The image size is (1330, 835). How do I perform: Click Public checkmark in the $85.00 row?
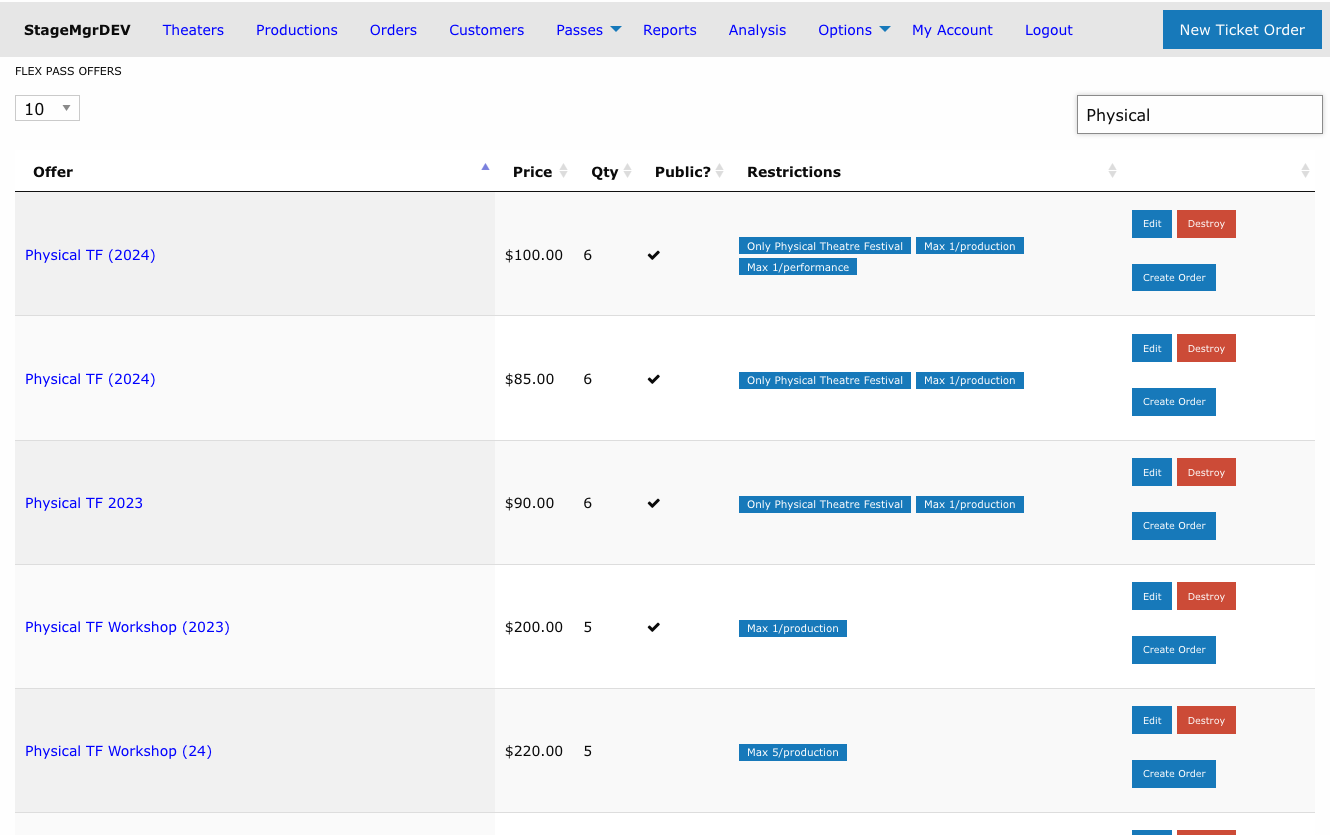pos(653,379)
